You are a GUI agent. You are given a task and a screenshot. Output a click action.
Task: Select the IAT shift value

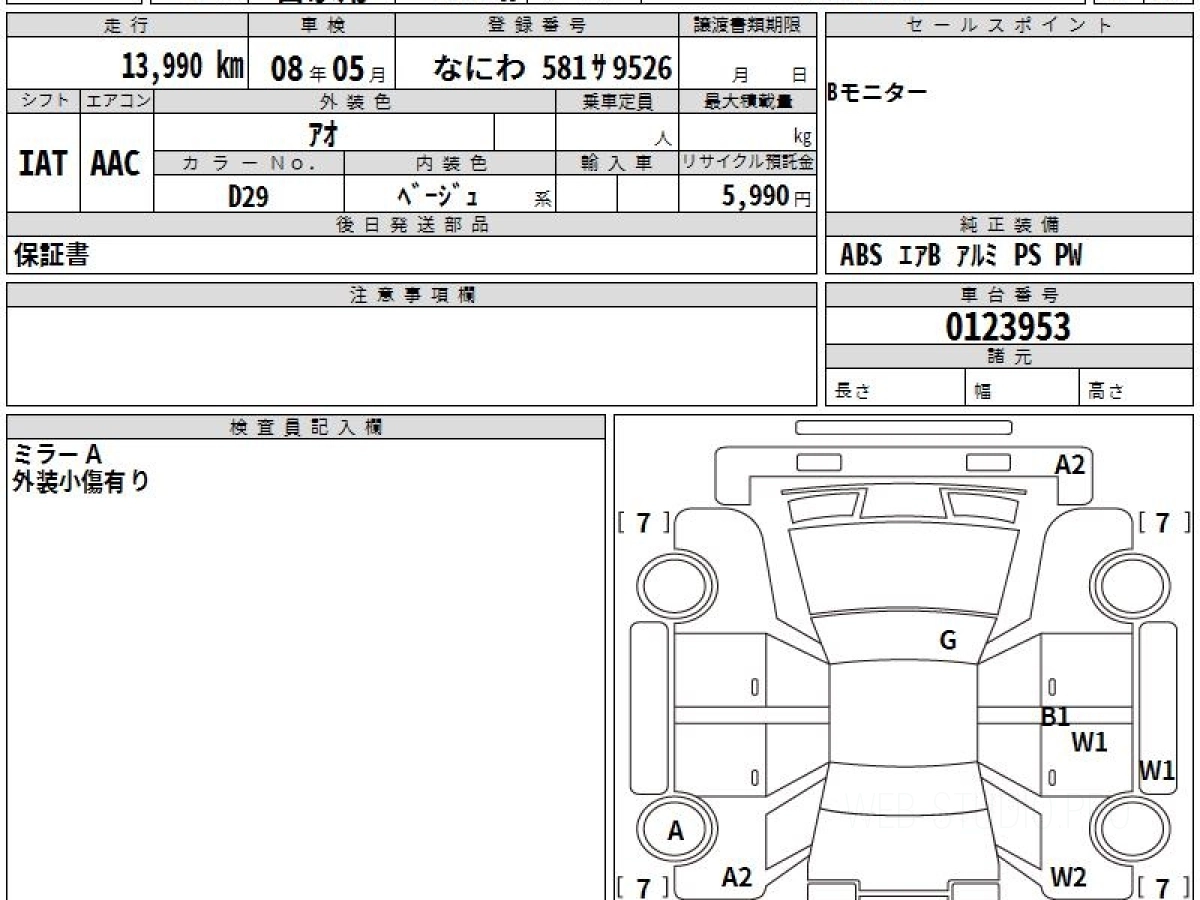point(43,163)
